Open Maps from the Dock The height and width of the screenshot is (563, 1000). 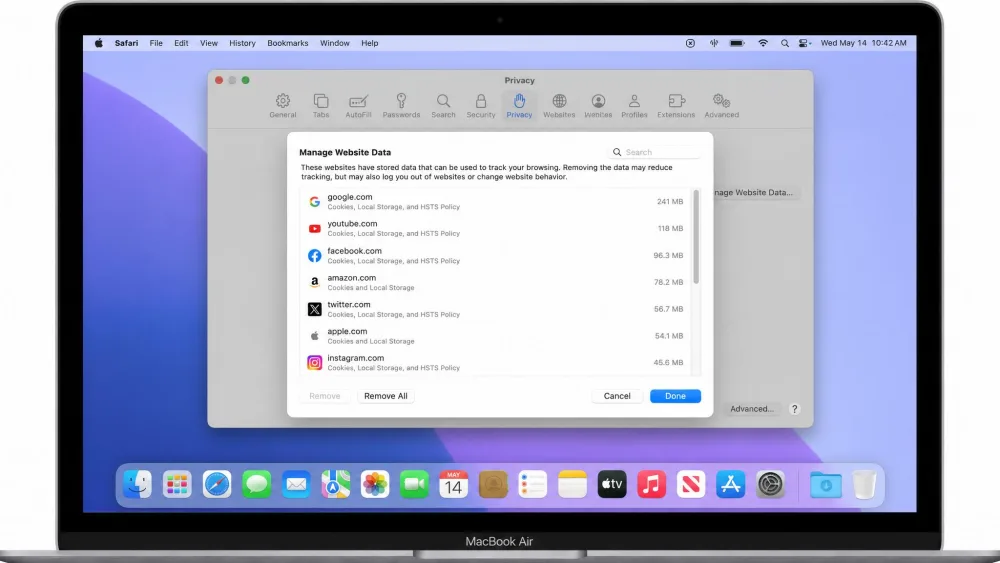335,485
